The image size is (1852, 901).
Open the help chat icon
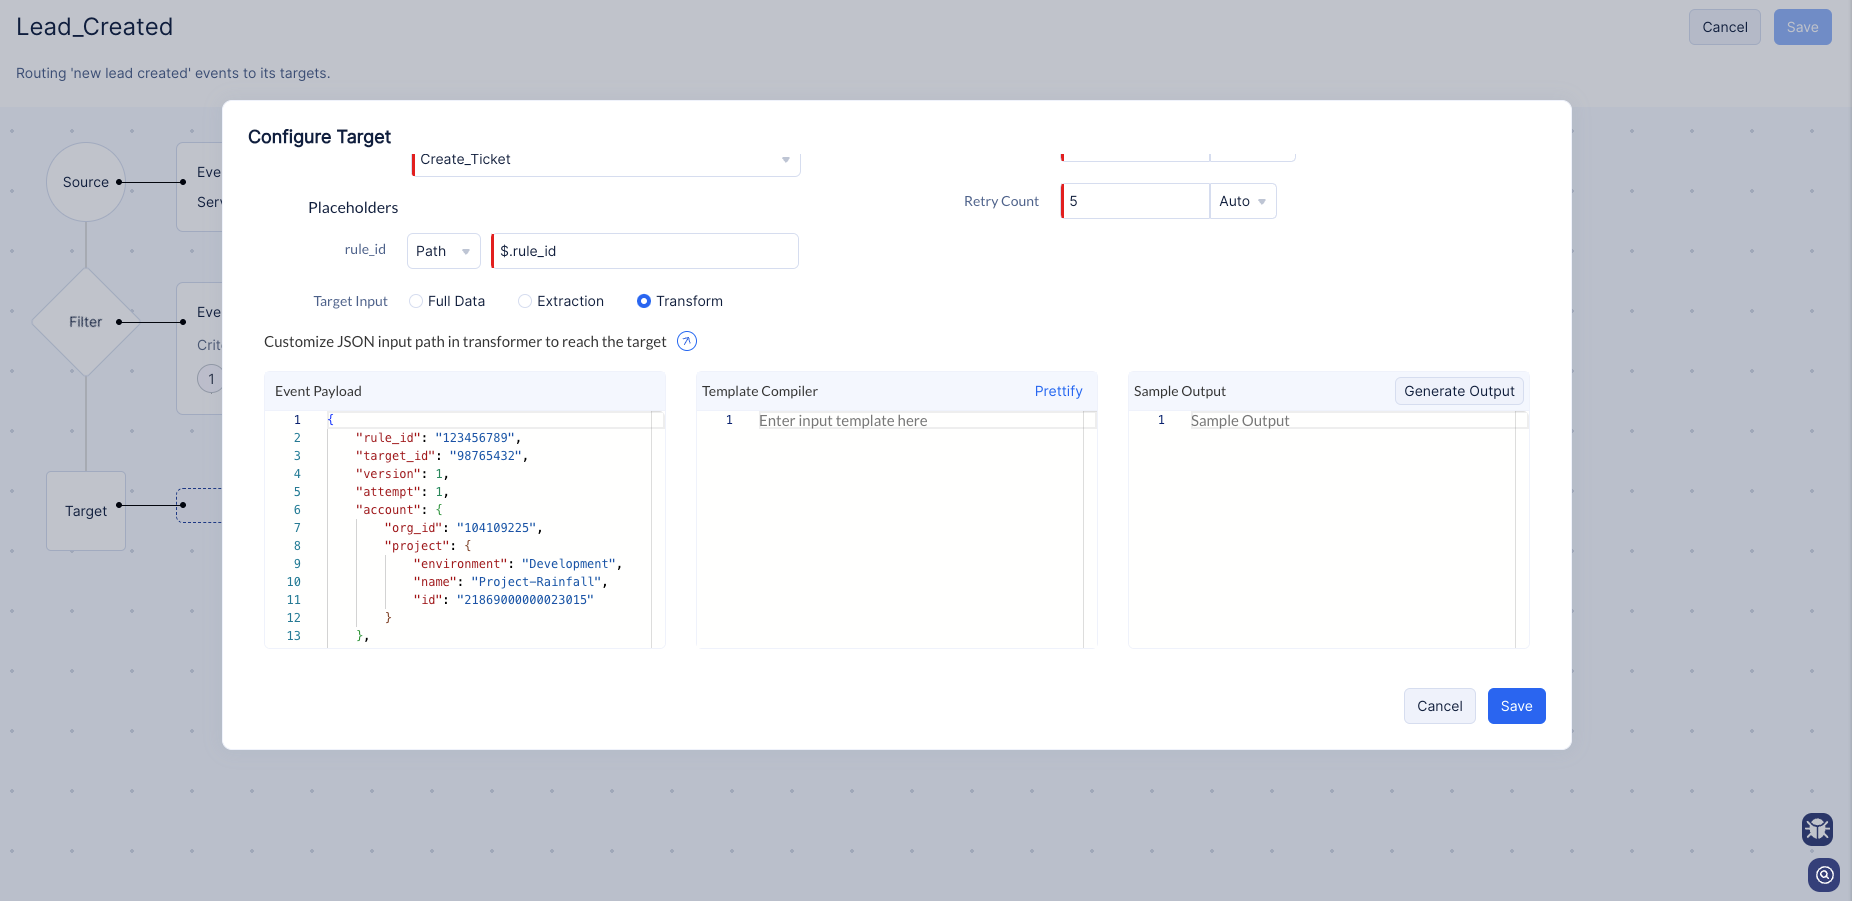[x=1824, y=875]
